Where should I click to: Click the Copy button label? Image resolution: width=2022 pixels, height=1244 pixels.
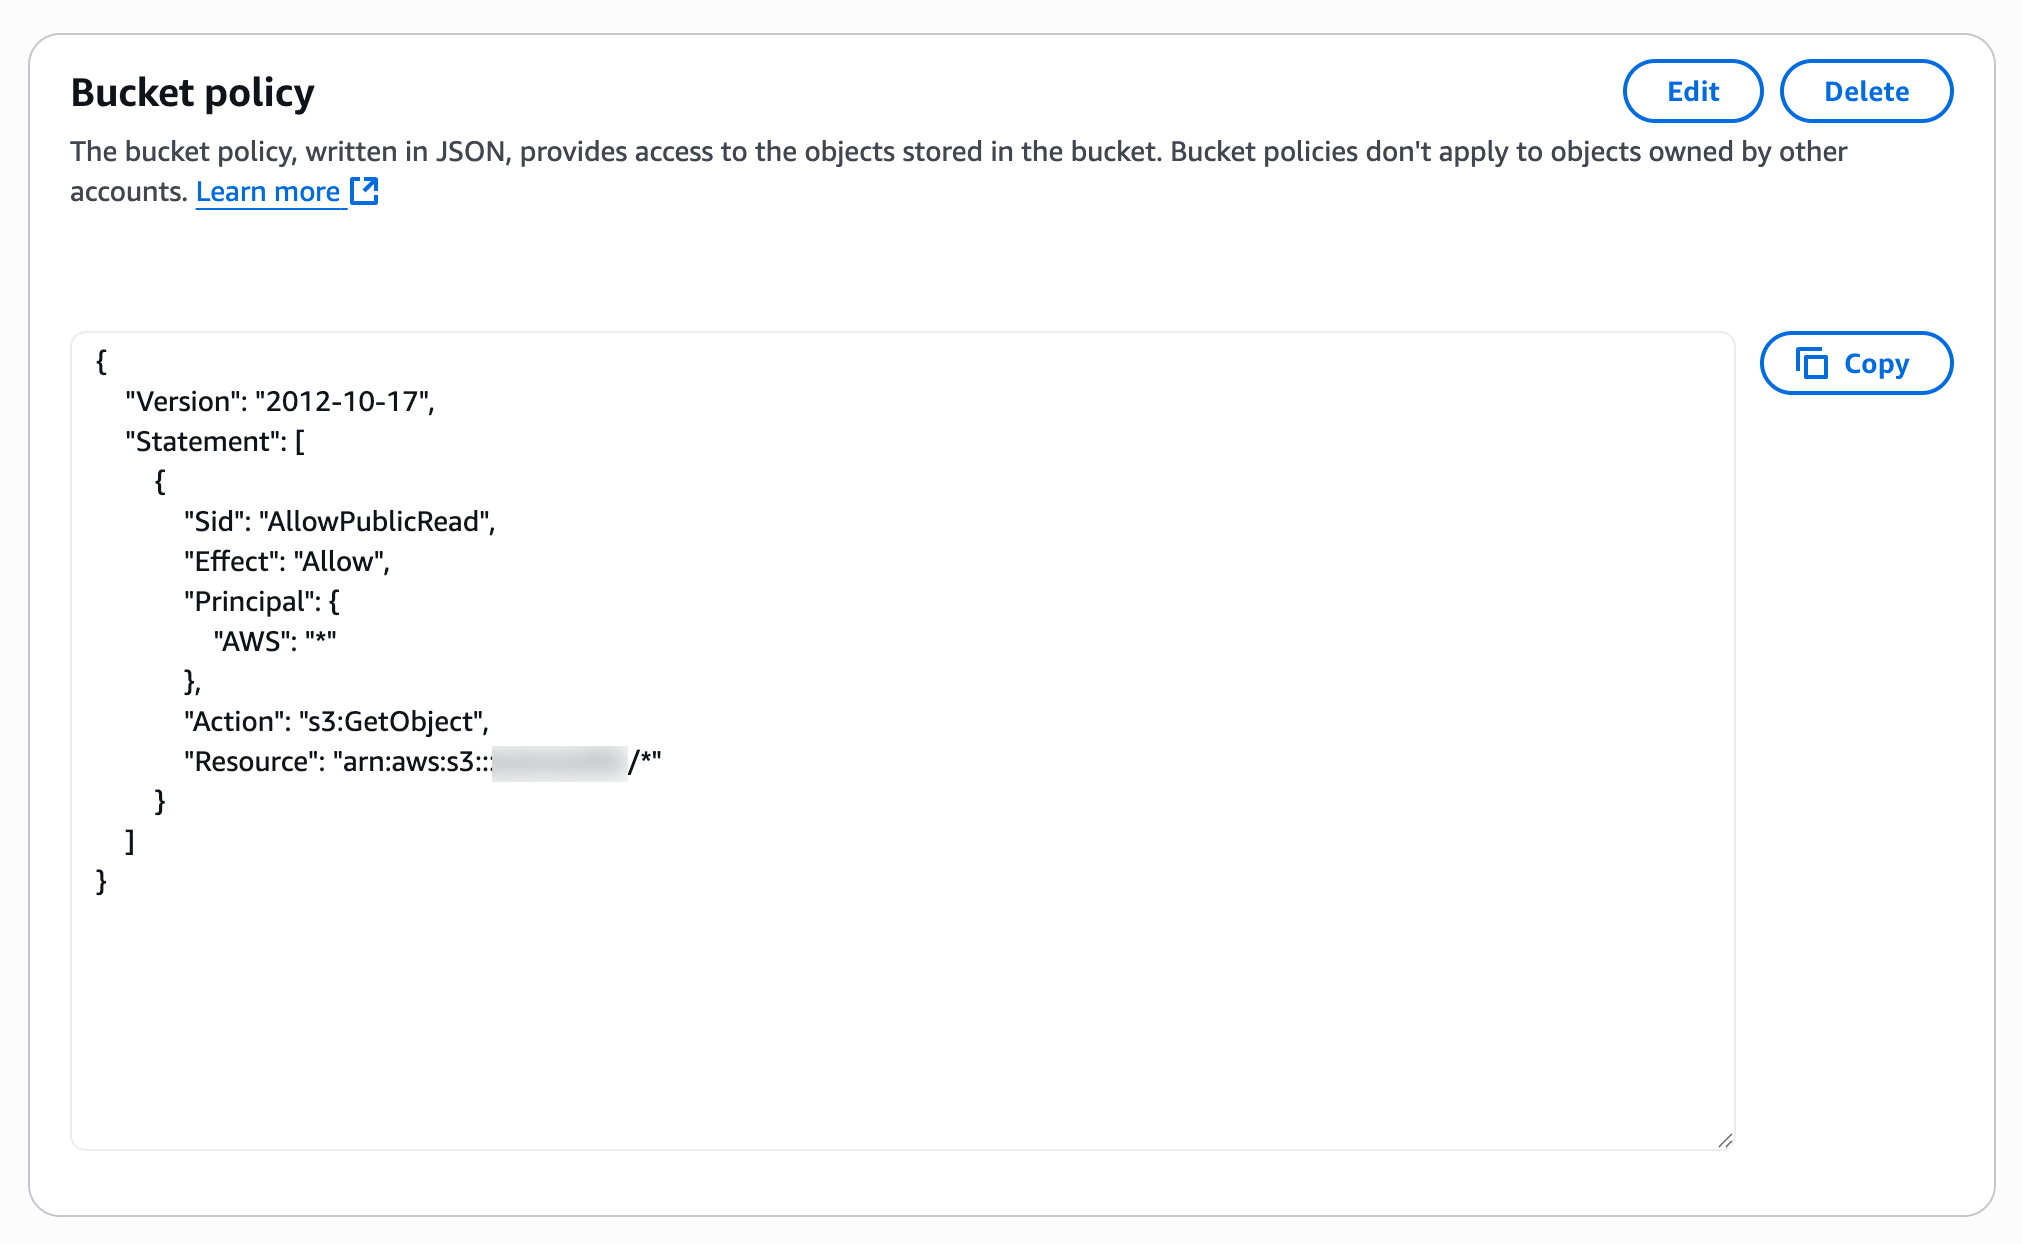1876,364
